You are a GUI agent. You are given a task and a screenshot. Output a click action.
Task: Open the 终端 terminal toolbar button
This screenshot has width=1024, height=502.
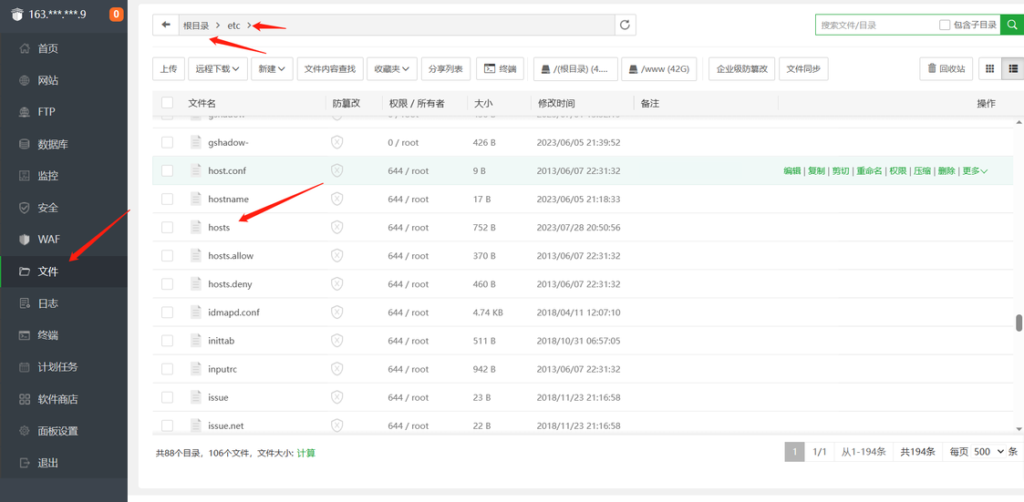click(x=500, y=69)
